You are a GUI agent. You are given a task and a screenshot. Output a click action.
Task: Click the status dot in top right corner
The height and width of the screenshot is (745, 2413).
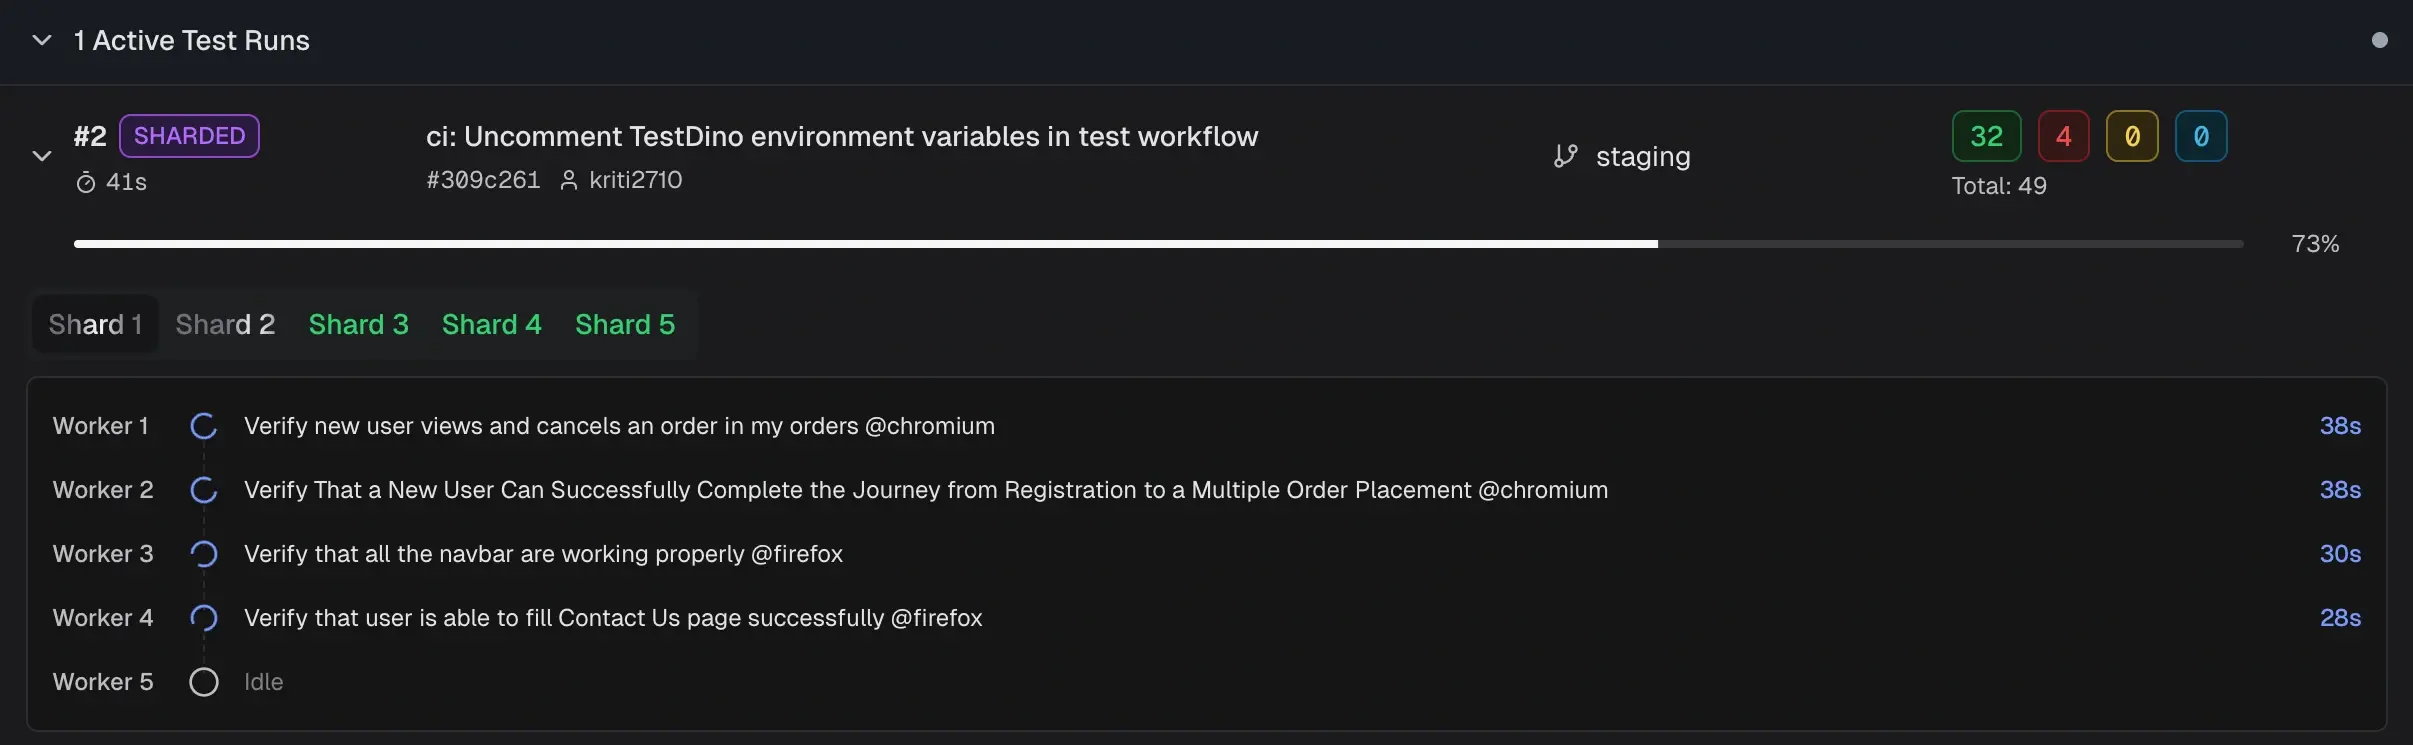pyautogui.click(x=2379, y=39)
